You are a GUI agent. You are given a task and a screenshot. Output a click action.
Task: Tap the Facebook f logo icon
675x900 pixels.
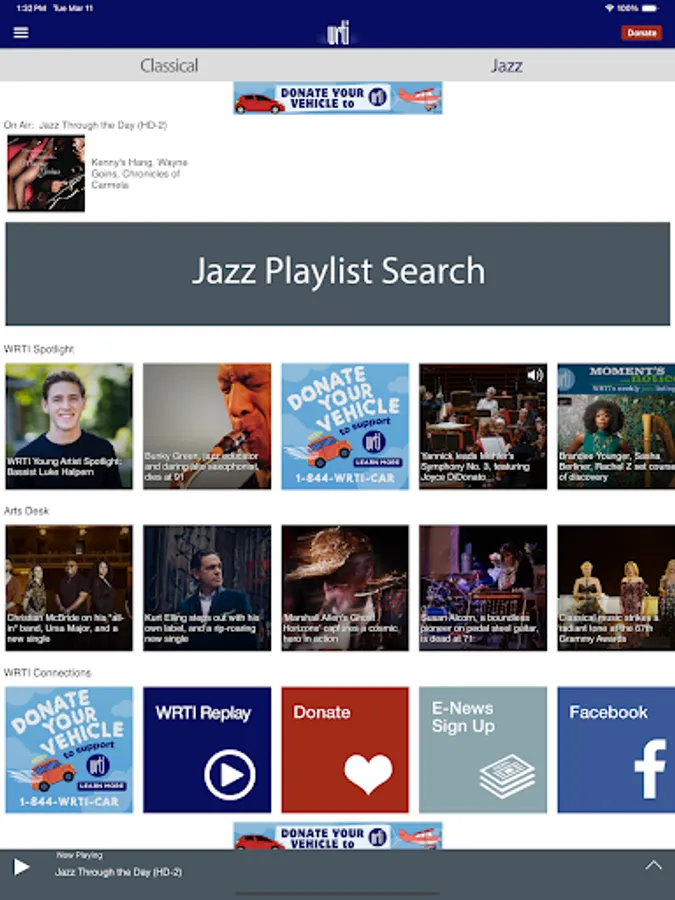pos(650,769)
